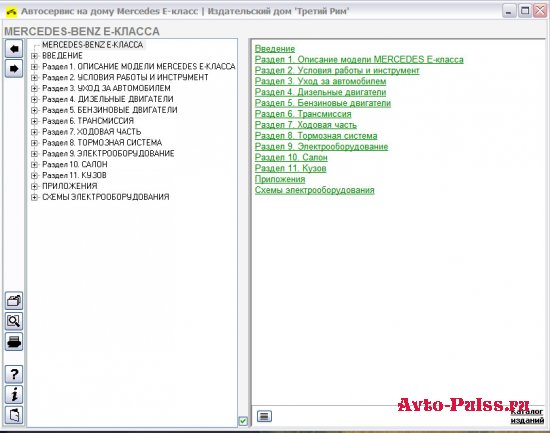550x433 pixels.
Task: Open link Раздел 4. Дизельные двигатели
Action: click(x=320, y=92)
